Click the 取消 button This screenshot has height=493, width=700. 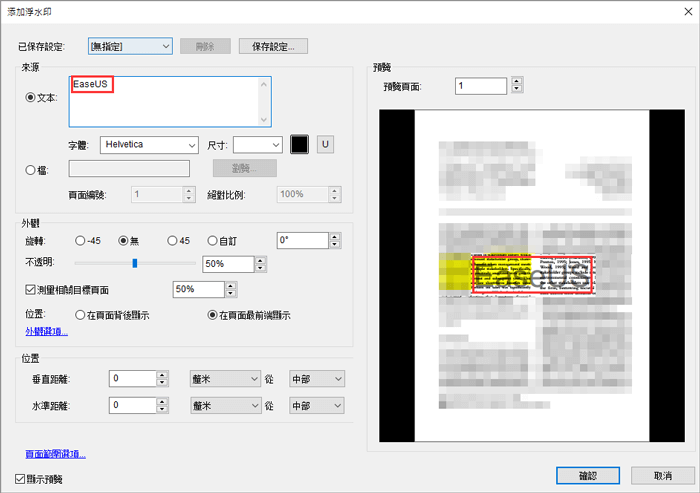(x=662, y=476)
